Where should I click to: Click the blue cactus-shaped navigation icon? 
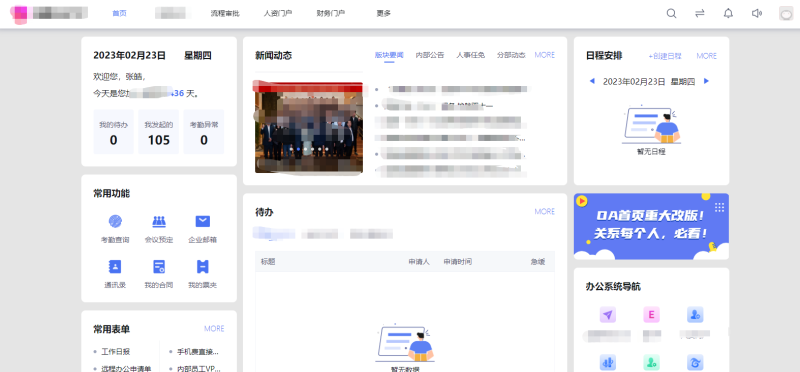[x=608, y=362]
